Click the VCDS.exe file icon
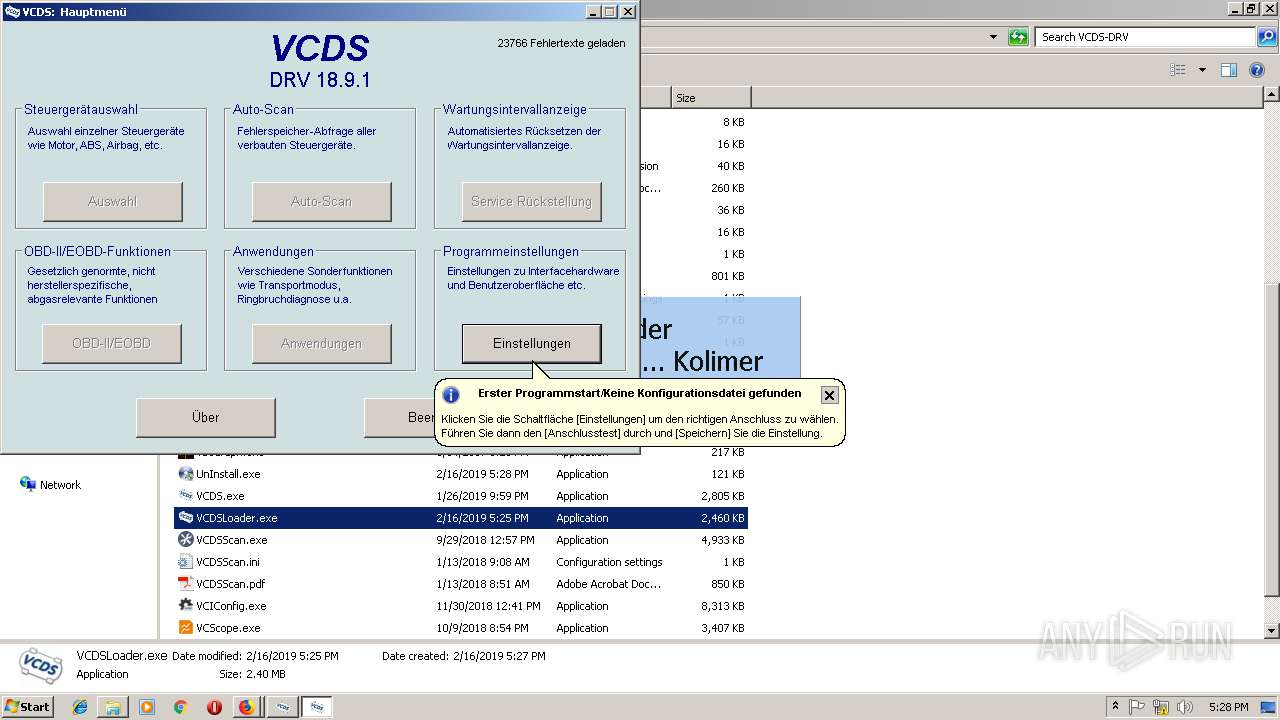Screen dimensions: 1280x720 185,496
